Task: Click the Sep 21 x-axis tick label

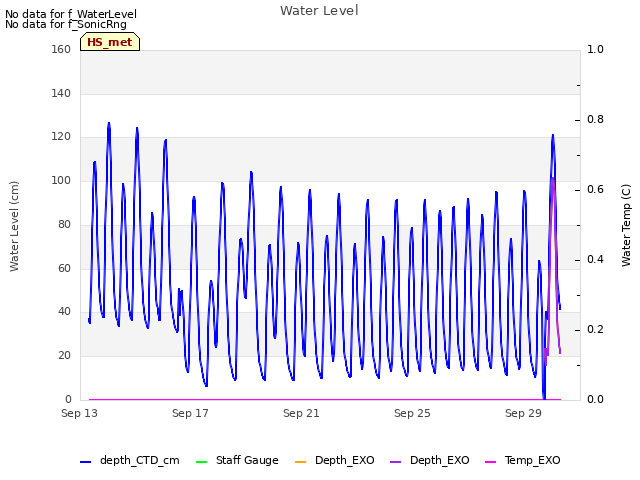Action: pos(301,413)
